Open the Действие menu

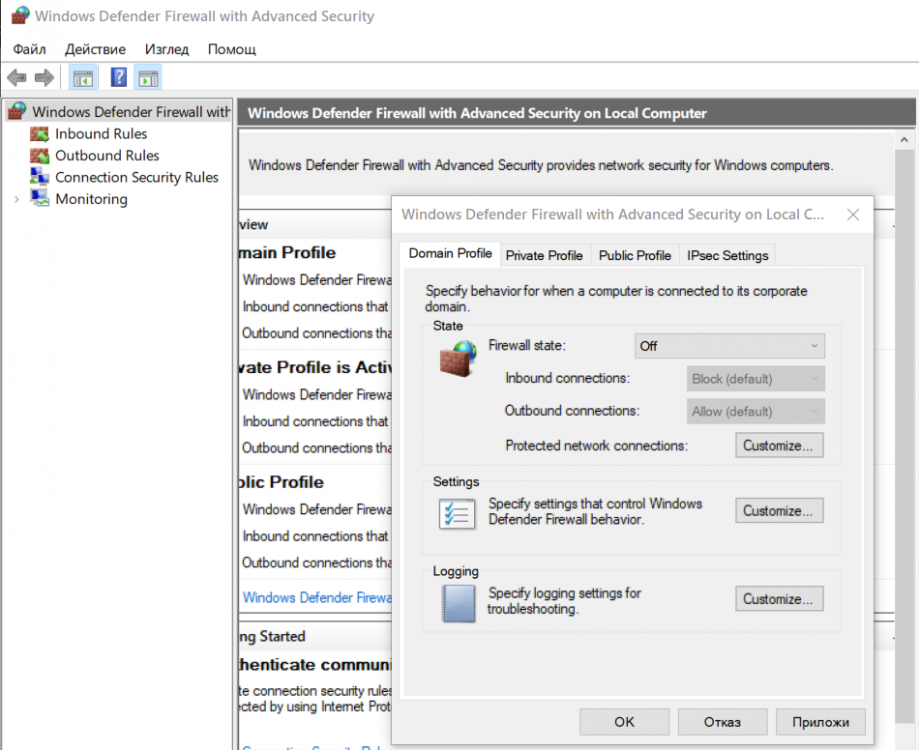click(x=95, y=49)
